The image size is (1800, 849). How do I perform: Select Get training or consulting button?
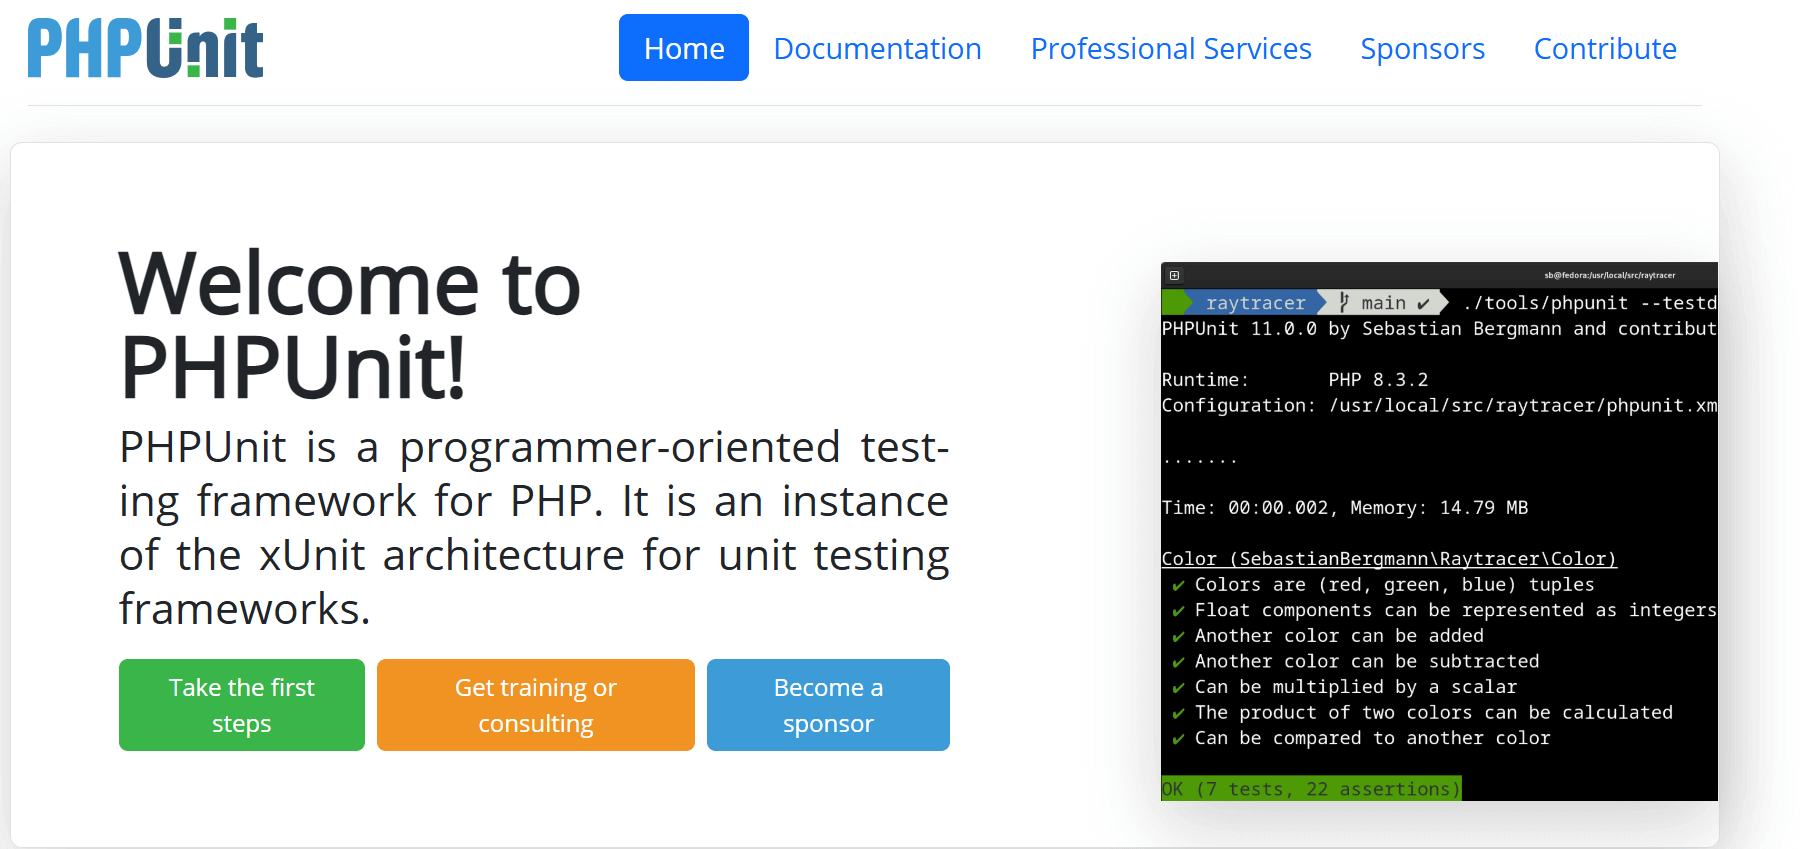[536, 705]
